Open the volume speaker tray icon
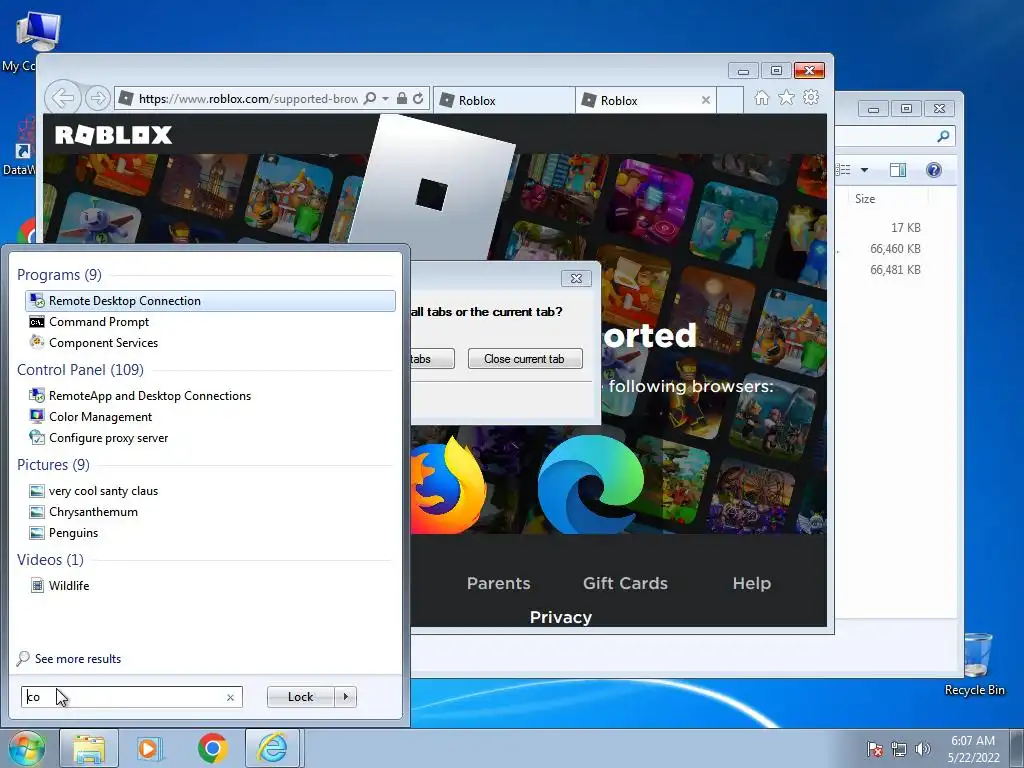The image size is (1024, 768). (x=923, y=749)
